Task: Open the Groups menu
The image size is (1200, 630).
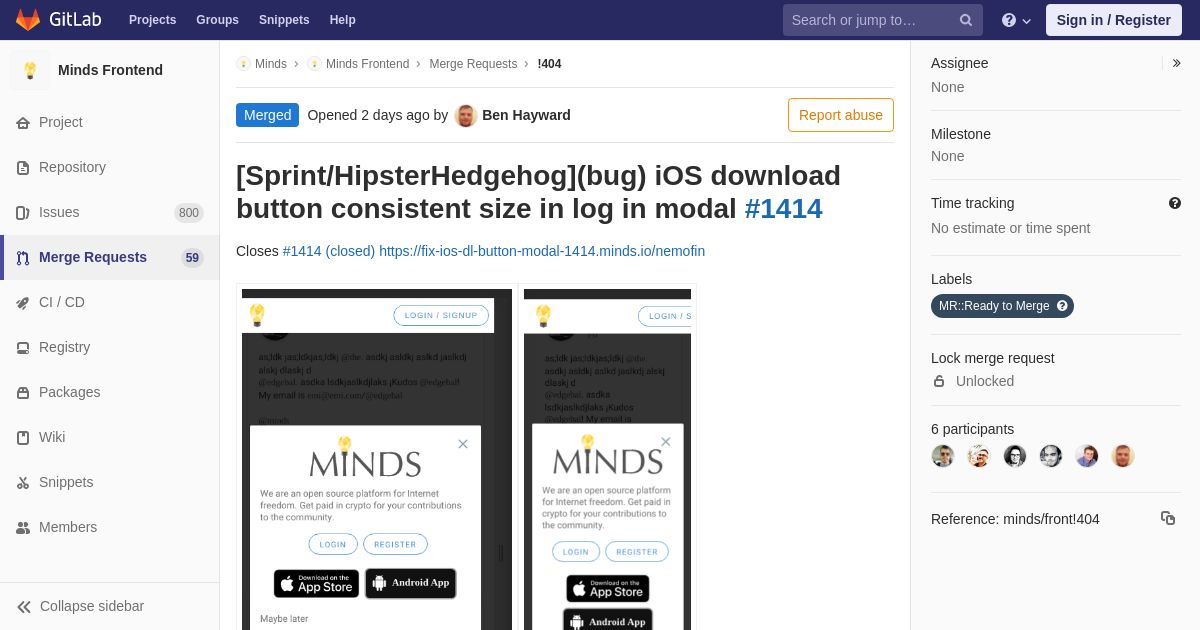Action: coord(217,20)
